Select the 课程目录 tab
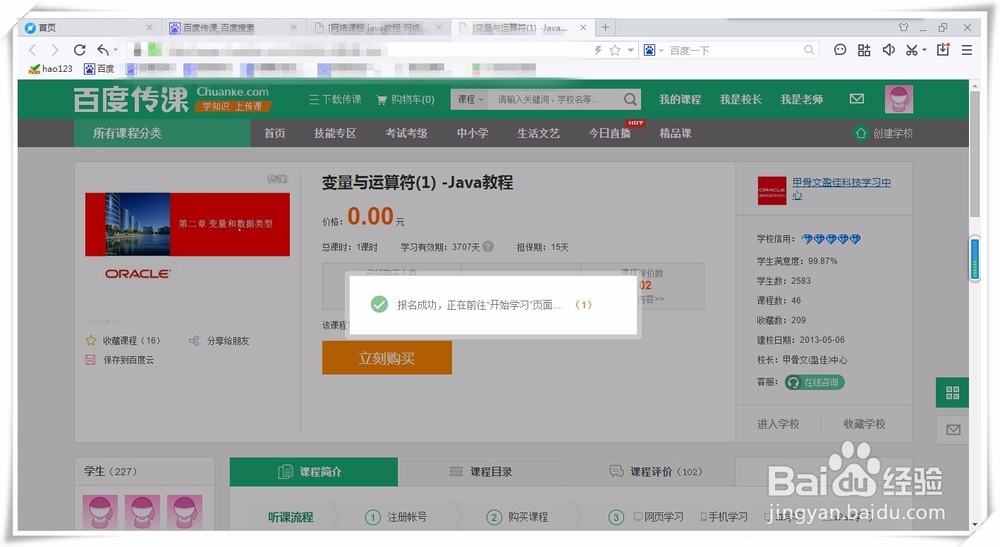The width and height of the screenshot is (1000, 547). (x=482, y=472)
